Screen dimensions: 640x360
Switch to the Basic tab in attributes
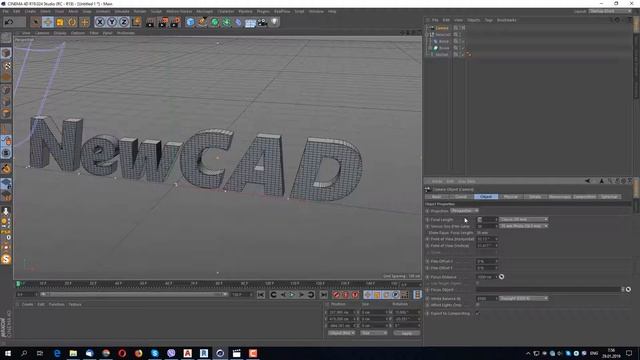[x=437, y=197]
